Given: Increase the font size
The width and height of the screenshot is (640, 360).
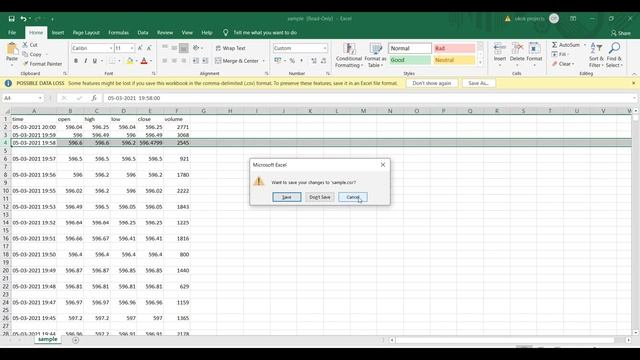Looking at the screenshot, I should (x=140, y=48).
